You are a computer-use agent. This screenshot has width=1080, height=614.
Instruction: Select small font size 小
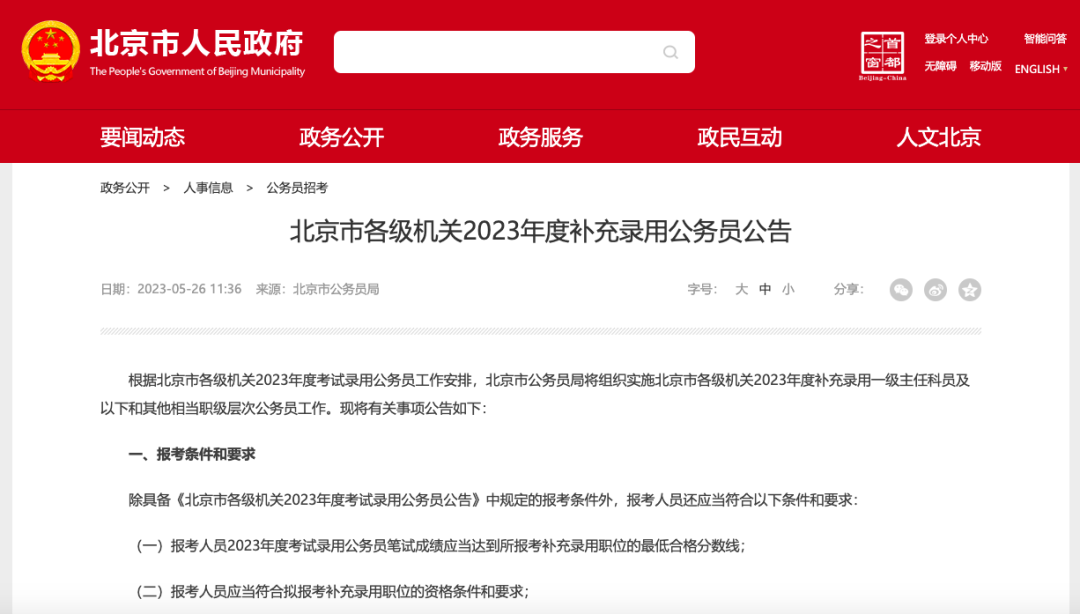pos(788,289)
